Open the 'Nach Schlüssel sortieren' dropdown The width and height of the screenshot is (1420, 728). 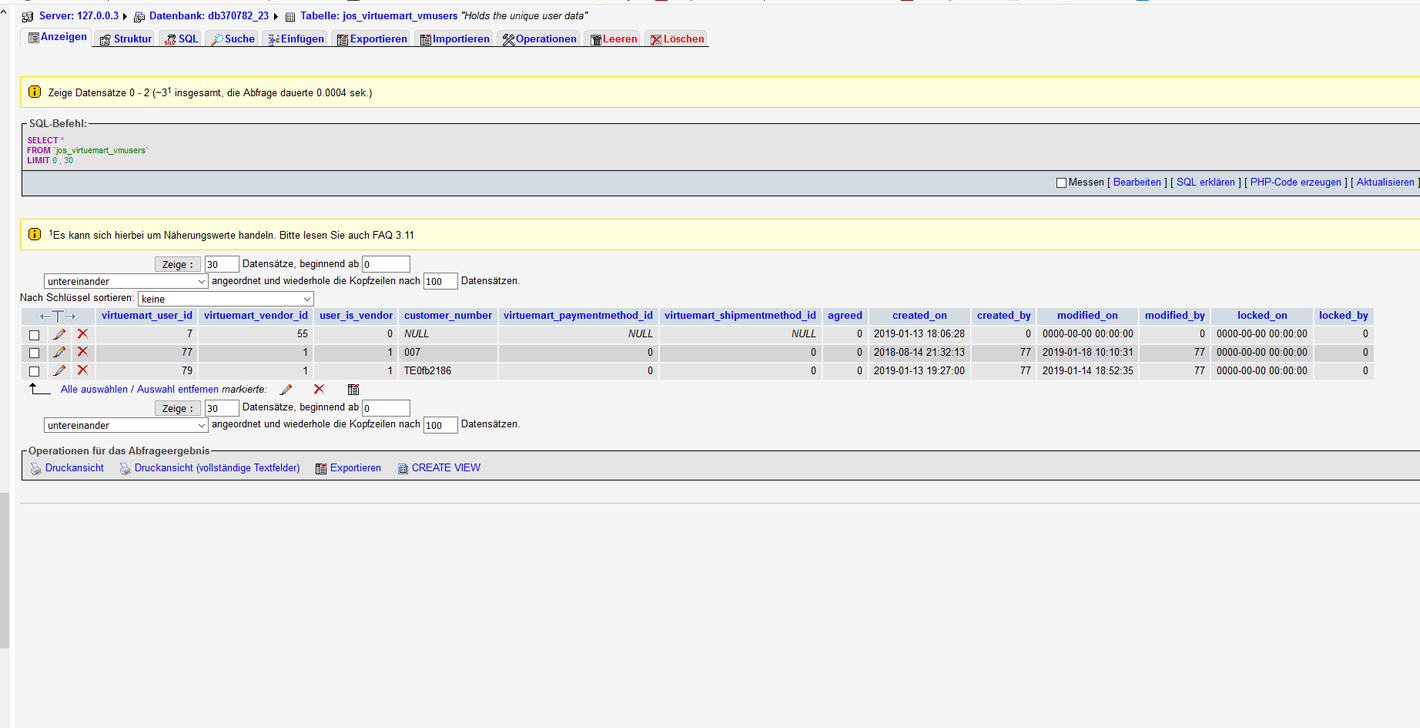click(x=226, y=299)
